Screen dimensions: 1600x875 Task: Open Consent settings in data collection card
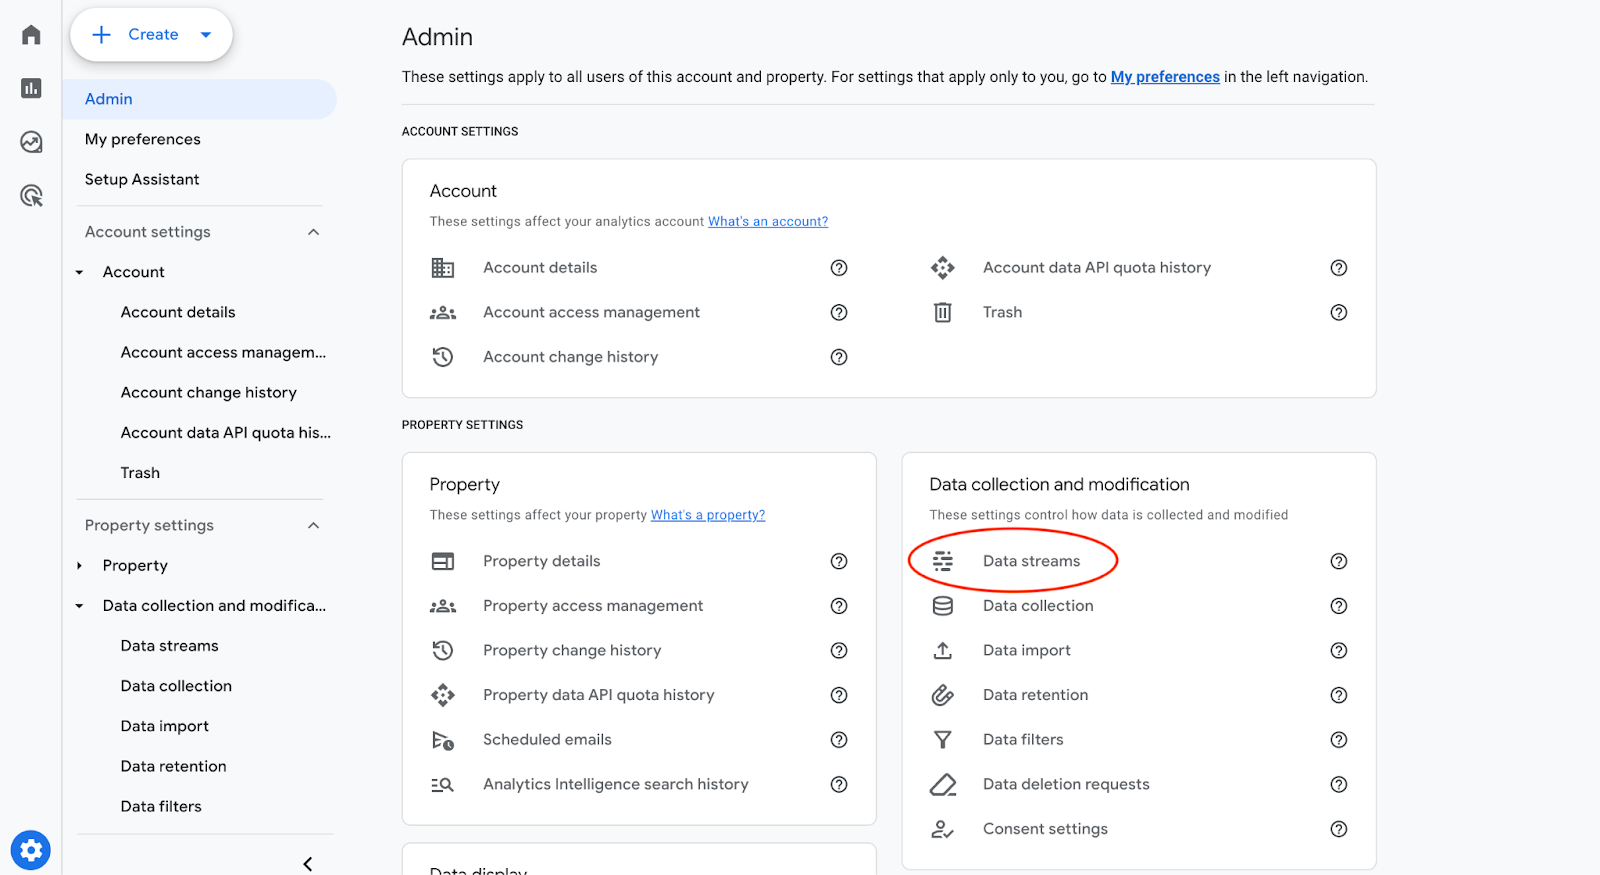[x=1045, y=829]
